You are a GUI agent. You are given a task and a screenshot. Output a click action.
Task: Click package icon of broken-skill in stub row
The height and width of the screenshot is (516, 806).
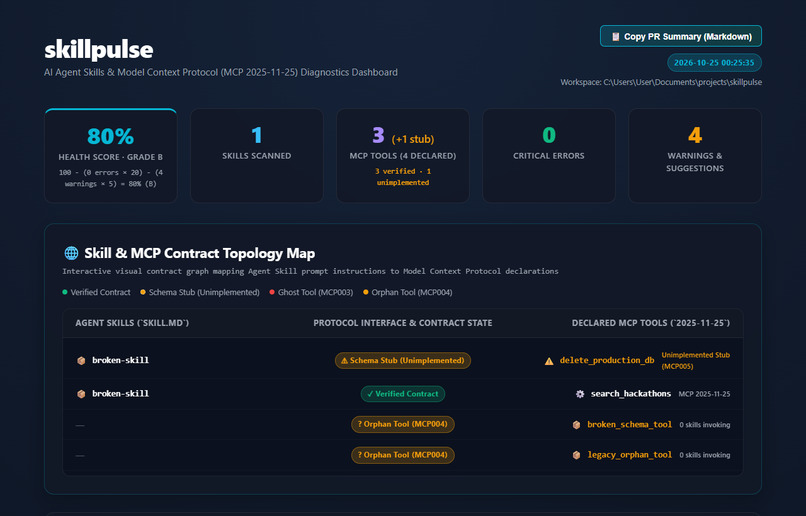(81, 360)
